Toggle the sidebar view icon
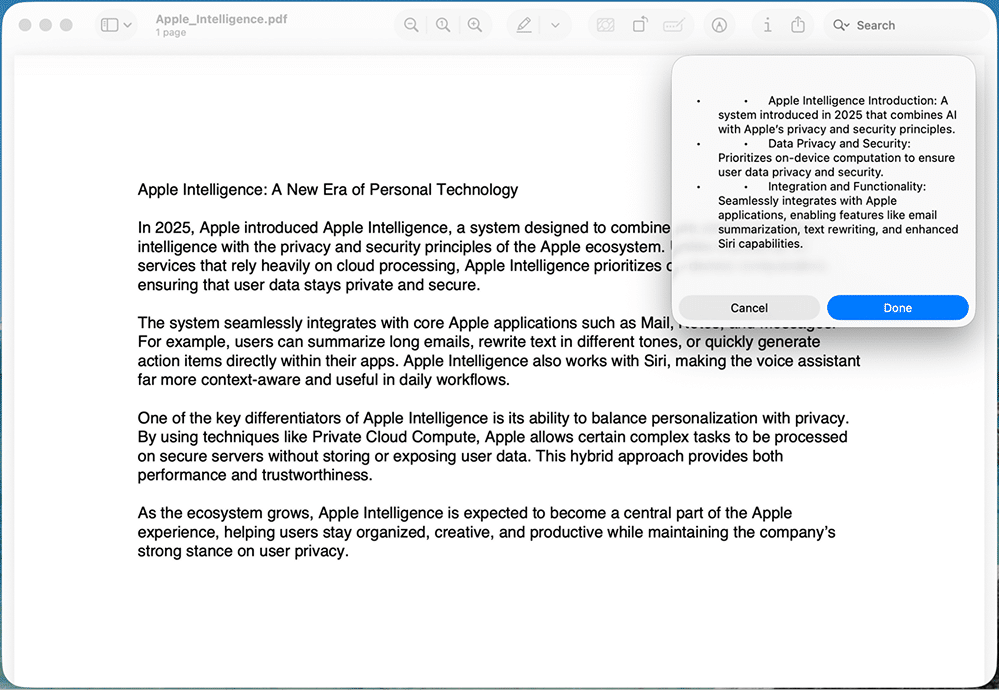This screenshot has height=690, width=999. click(108, 24)
